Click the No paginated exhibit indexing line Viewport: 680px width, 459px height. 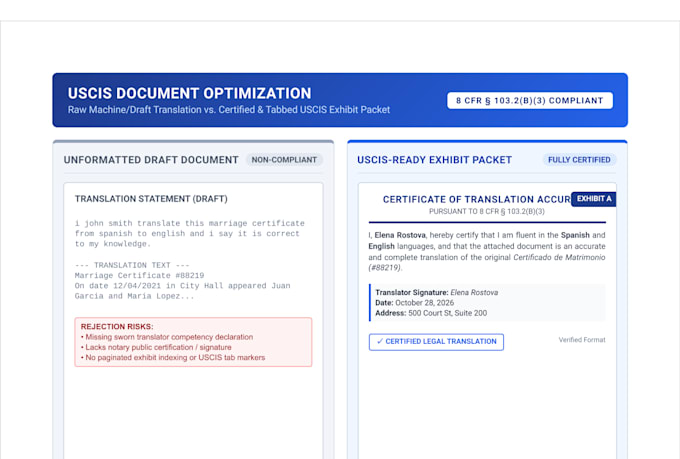coord(173,357)
